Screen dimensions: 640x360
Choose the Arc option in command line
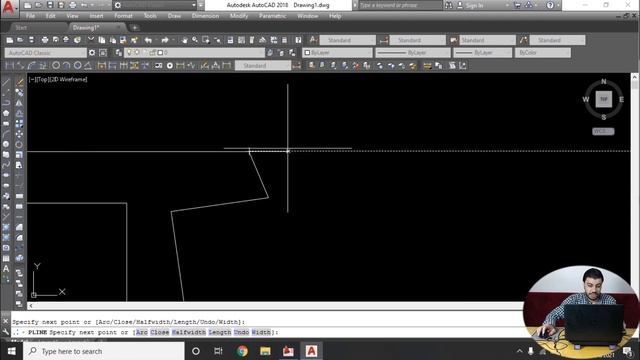click(142, 332)
